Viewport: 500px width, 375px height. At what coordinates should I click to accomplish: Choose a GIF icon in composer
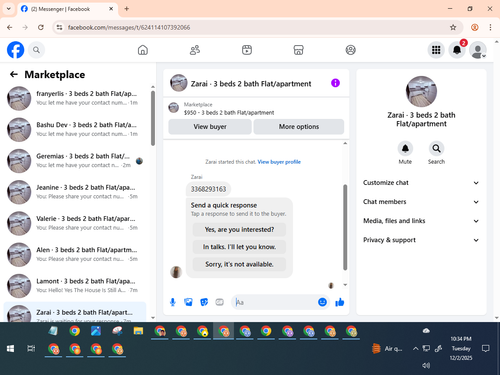point(219,302)
